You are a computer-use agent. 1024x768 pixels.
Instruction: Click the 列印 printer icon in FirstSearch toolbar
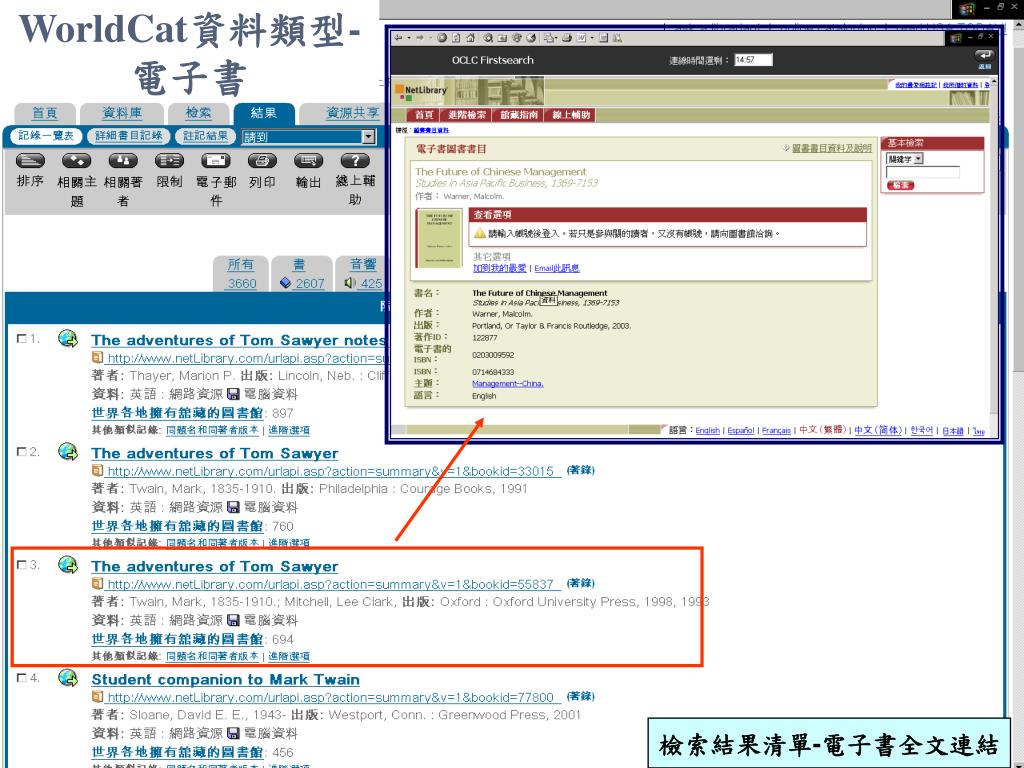[x=262, y=161]
